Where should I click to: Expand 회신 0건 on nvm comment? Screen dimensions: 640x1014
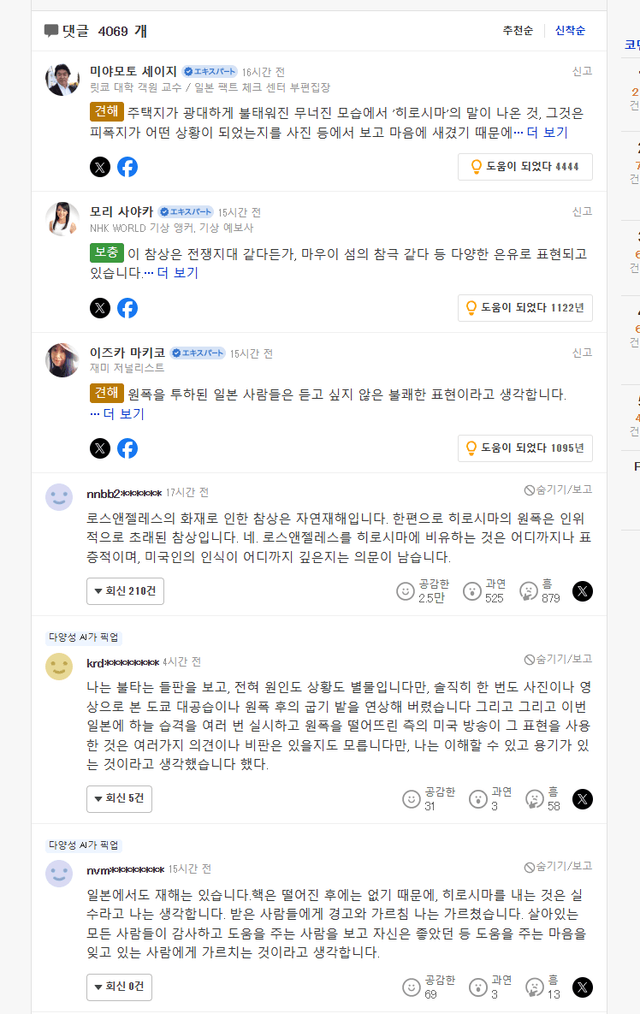coord(119,987)
